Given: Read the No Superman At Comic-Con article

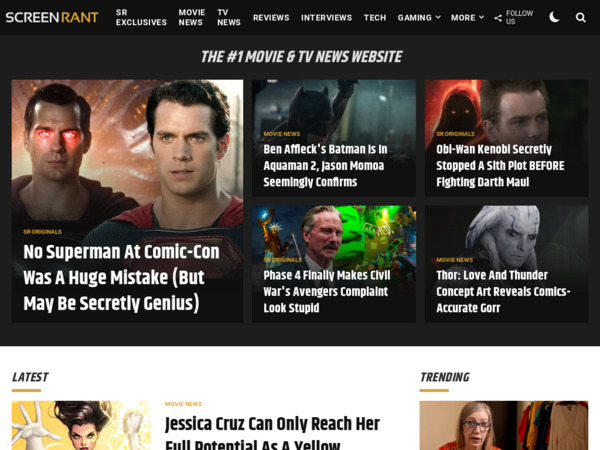Looking at the screenshot, I should 121,277.
